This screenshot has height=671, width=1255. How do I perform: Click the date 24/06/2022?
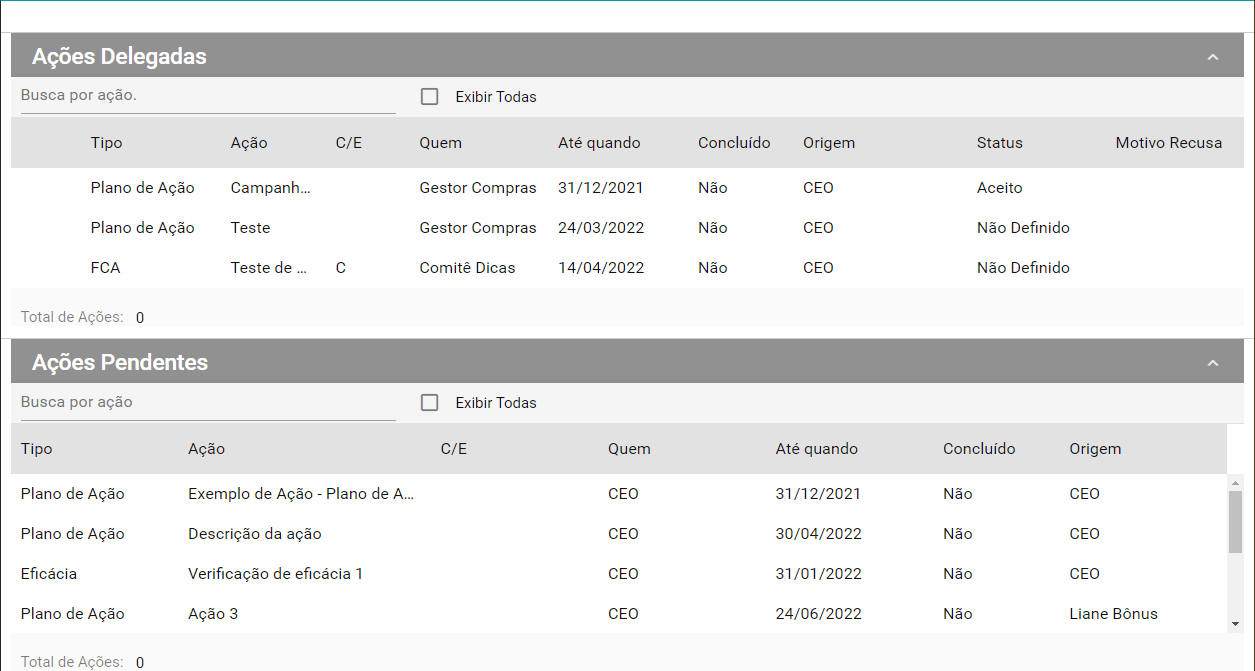[x=818, y=614]
